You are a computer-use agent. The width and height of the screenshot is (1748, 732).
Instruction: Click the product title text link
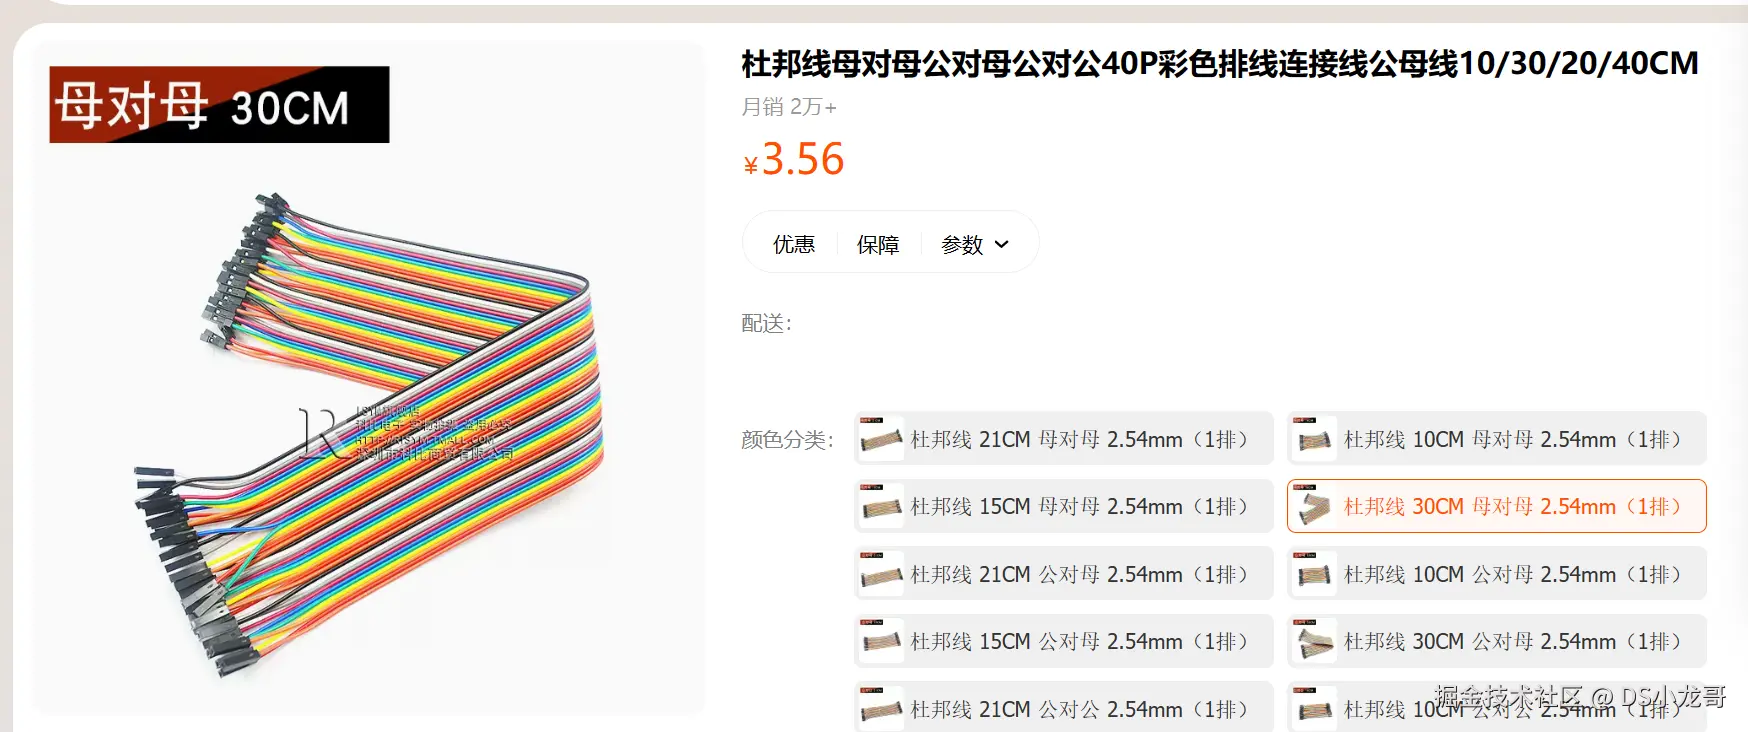(x=1220, y=64)
